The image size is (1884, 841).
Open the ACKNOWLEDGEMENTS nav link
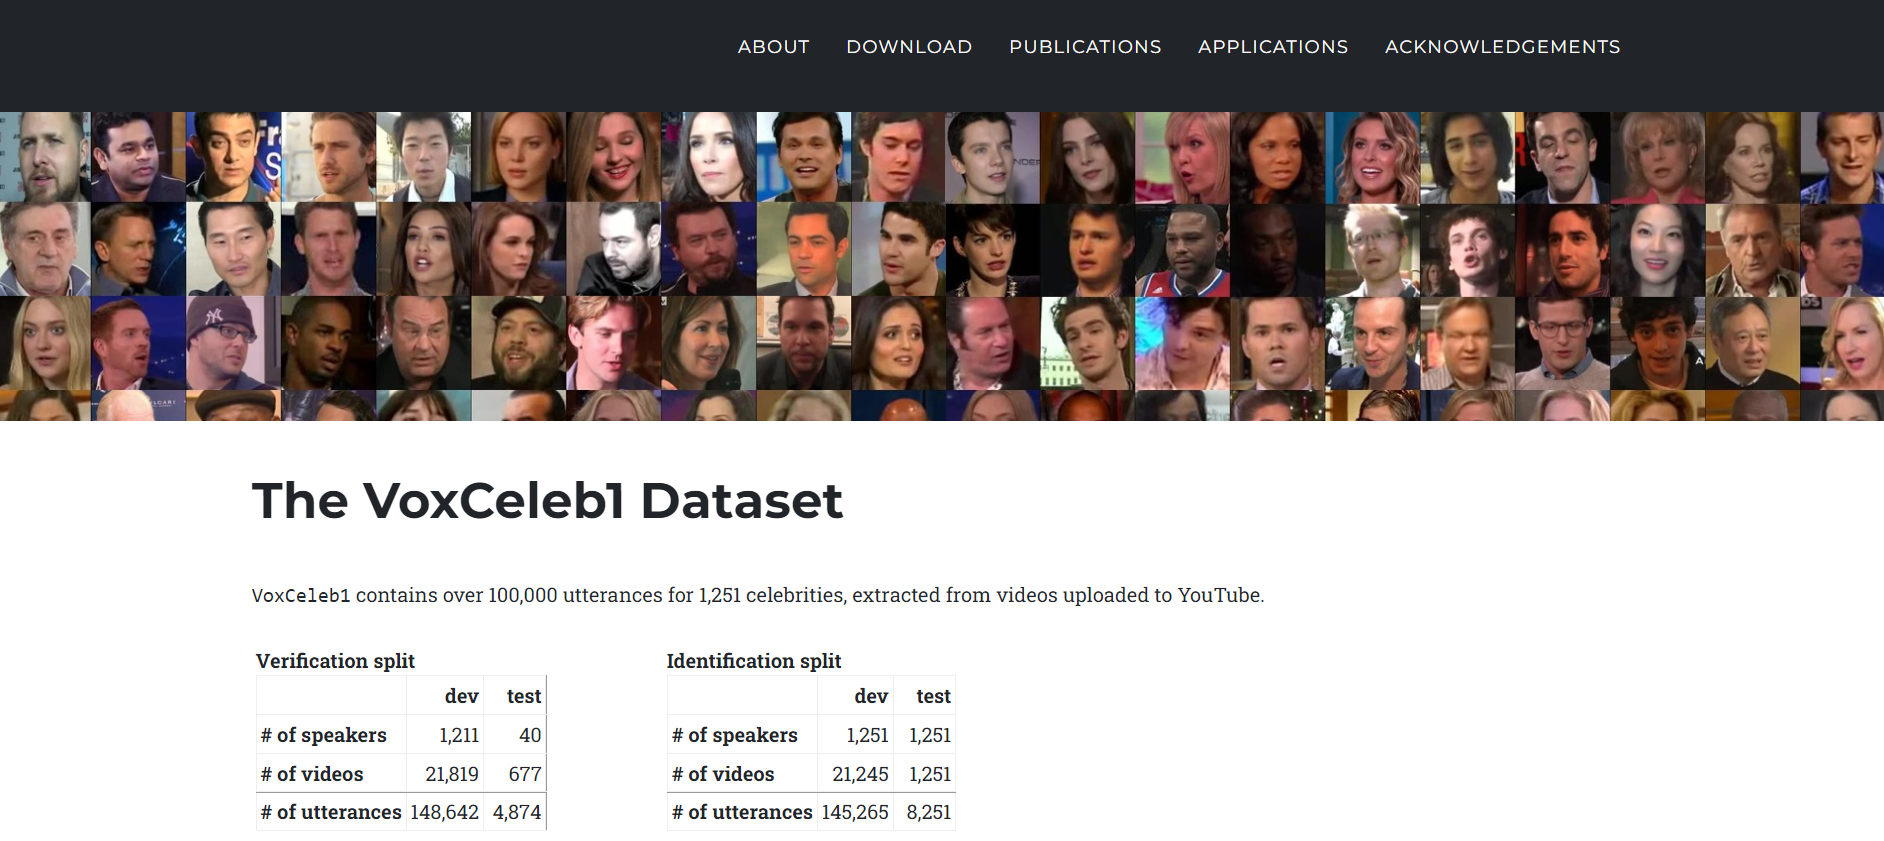[x=1502, y=47]
